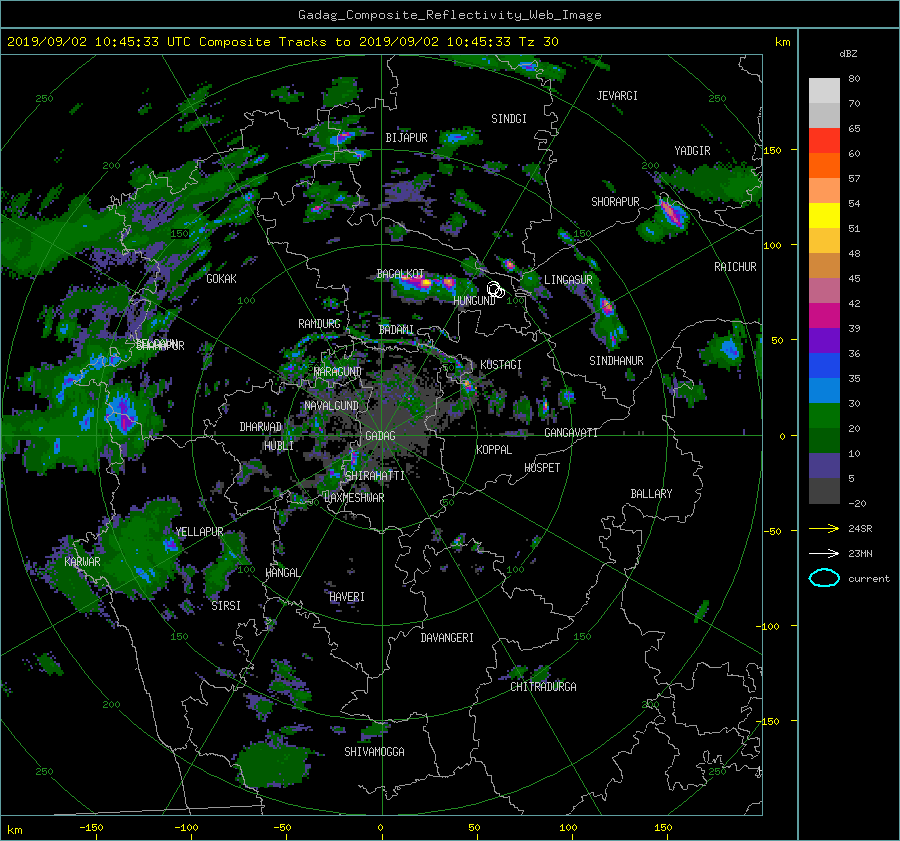
Task: Click the white storm track circles near Hungund
Action: click(496, 290)
